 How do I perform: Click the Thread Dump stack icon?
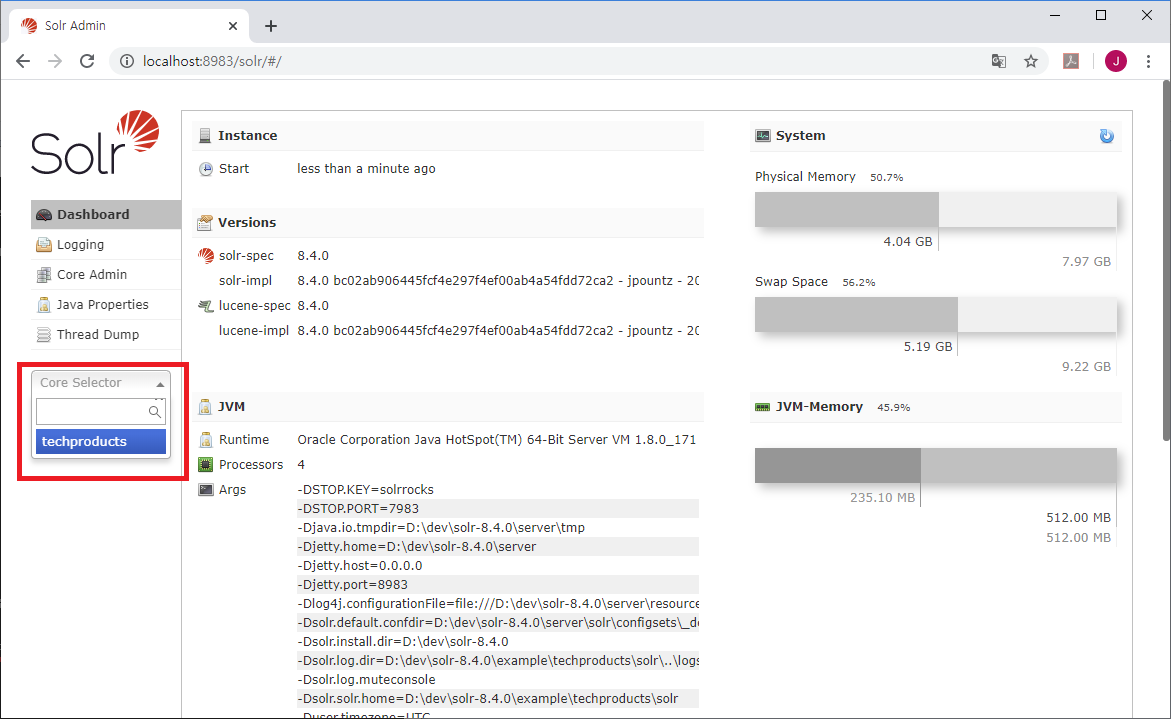point(44,334)
